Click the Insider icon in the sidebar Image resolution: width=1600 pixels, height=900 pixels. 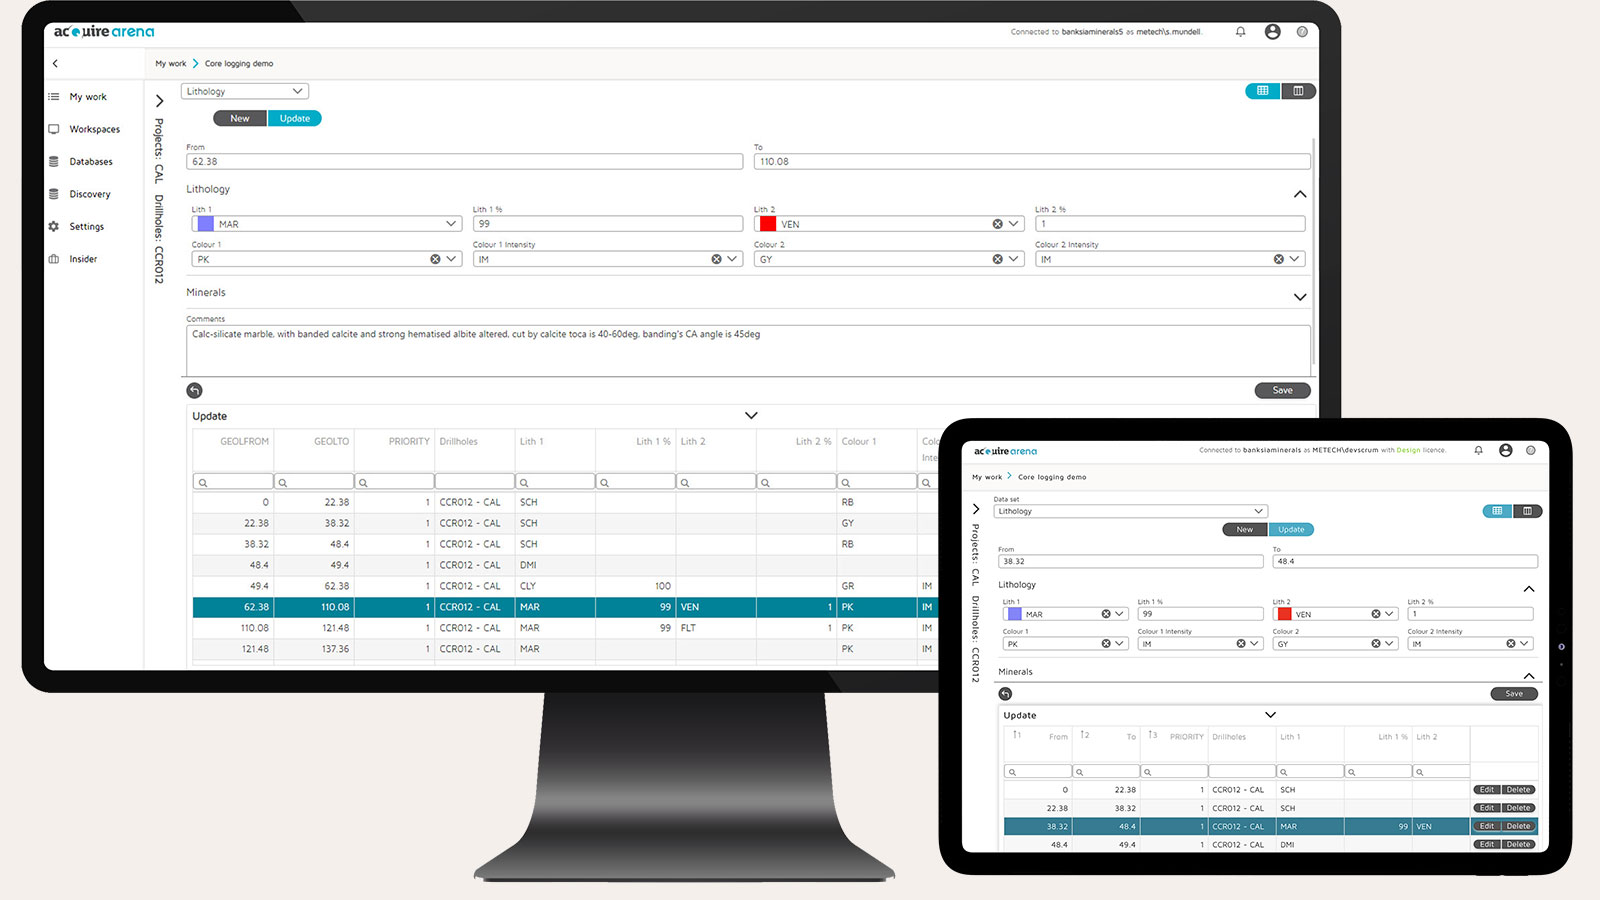tap(83, 258)
